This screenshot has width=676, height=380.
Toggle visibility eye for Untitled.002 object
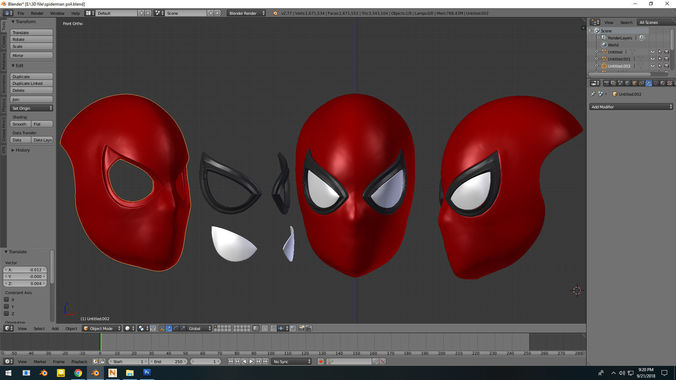[652, 66]
